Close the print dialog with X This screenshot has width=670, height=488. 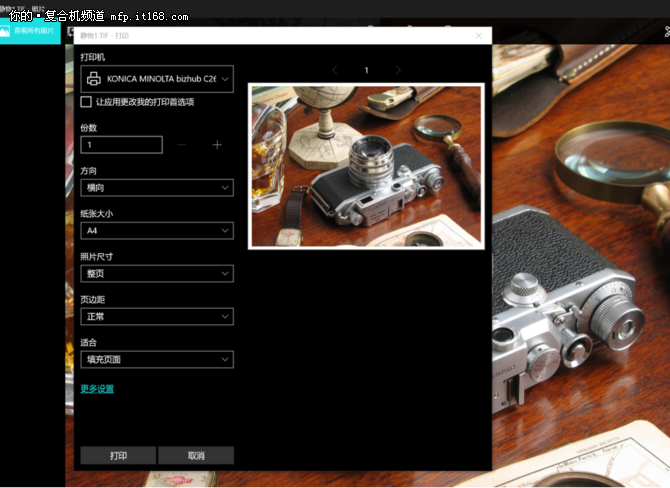[x=479, y=36]
